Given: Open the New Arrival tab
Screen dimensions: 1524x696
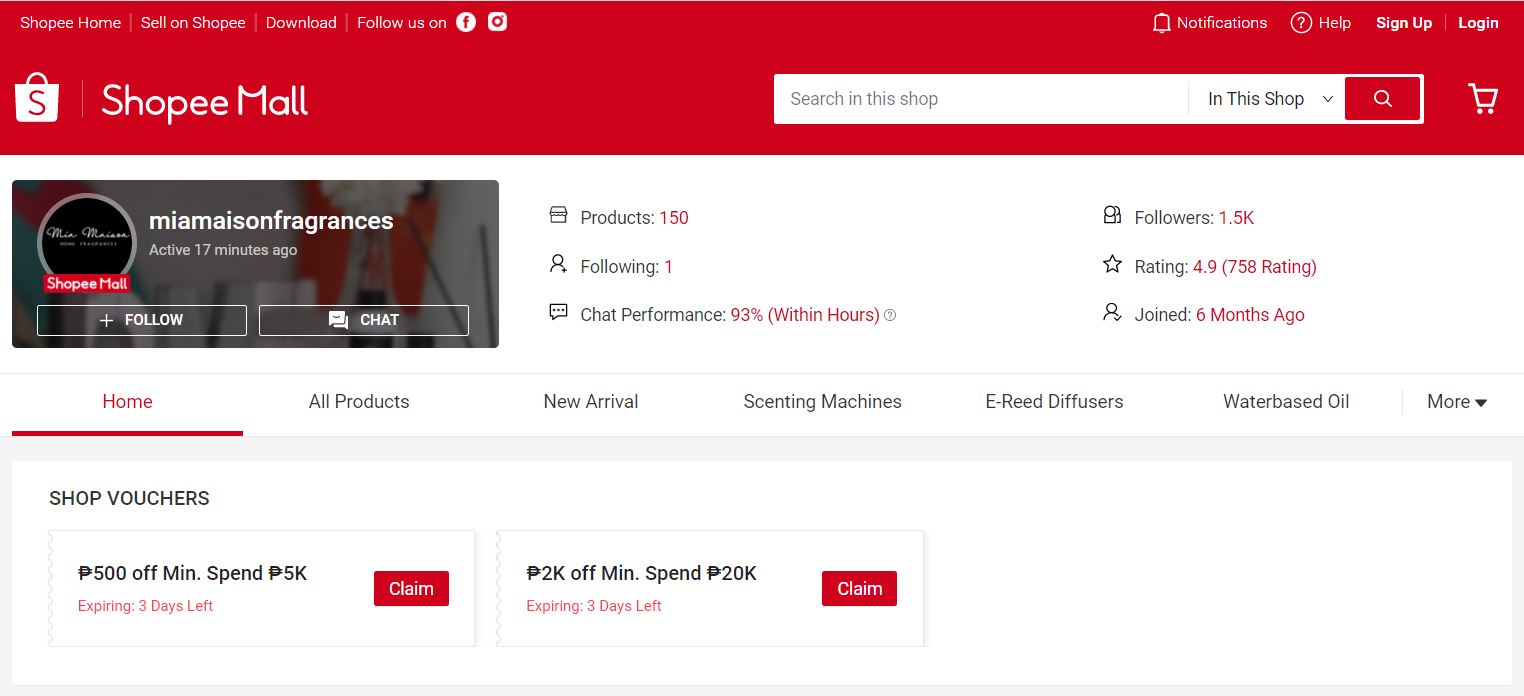Looking at the screenshot, I should [x=591, y=402].
